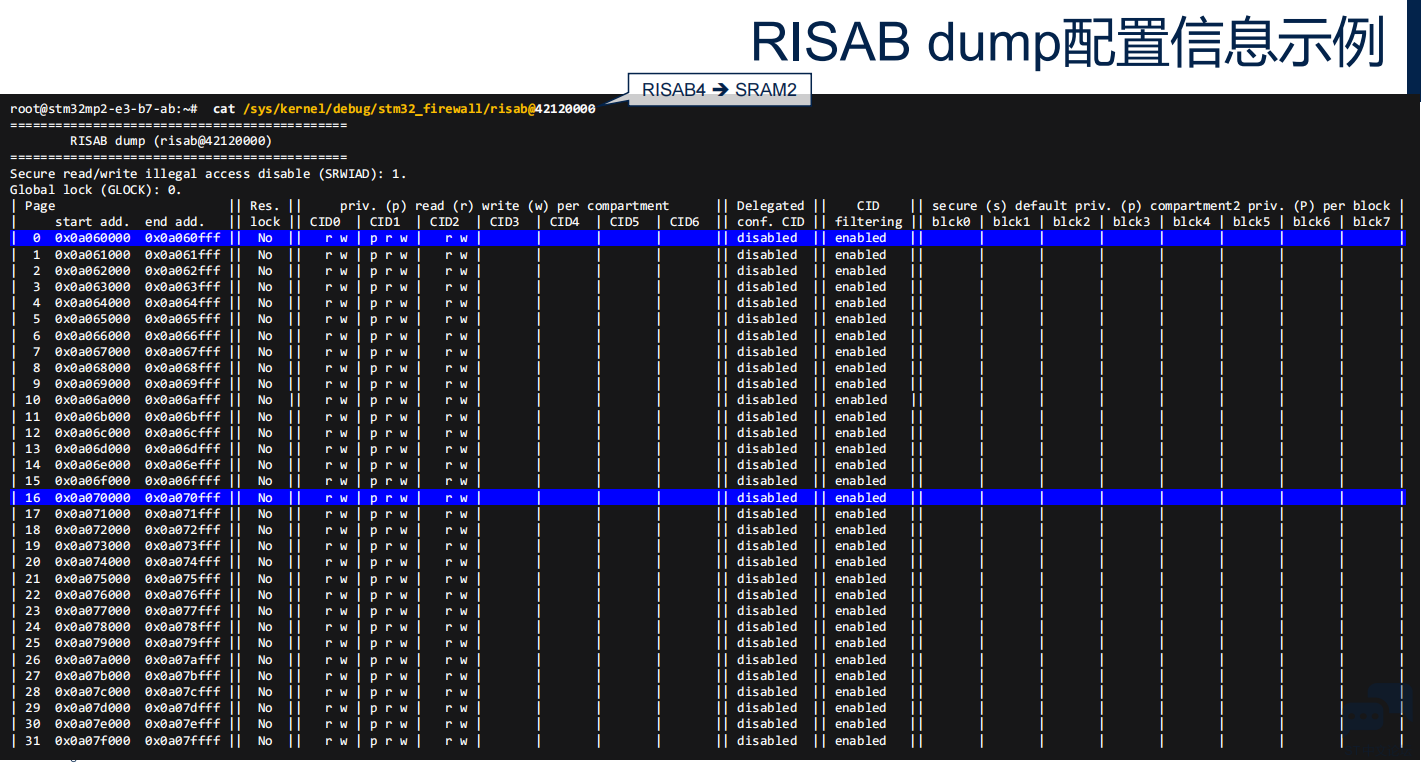This screenshot has width=1421, height=766.
Task: Click the slide title RISAB dump配置信息示例
Action: [x=1067, y=42]
